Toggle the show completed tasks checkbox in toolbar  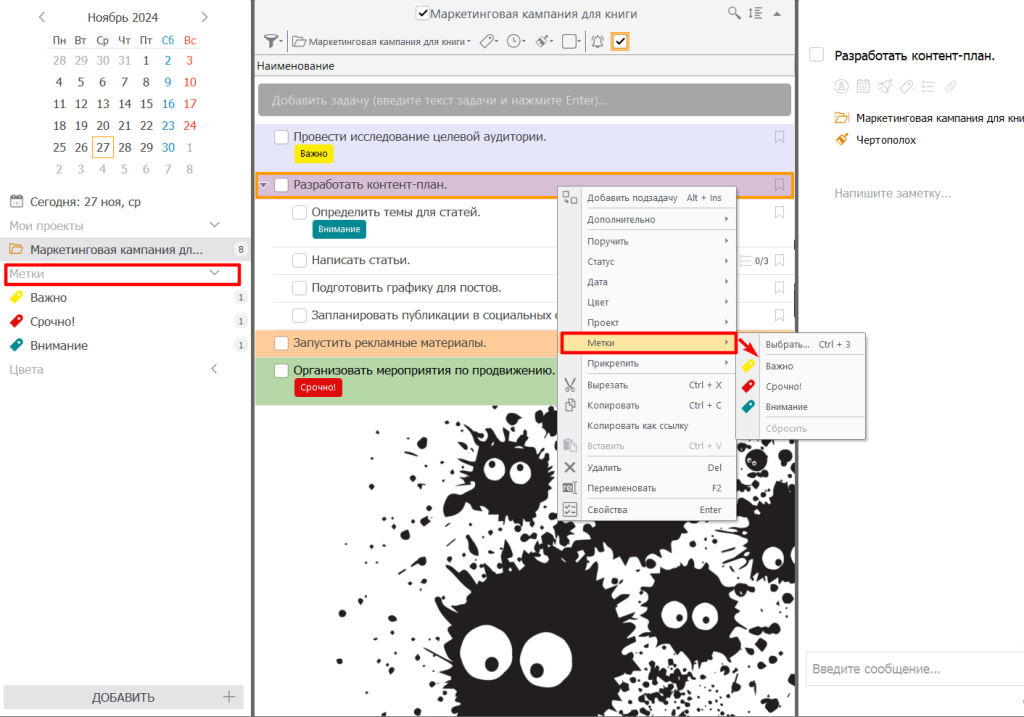click(x=620, y=41)
